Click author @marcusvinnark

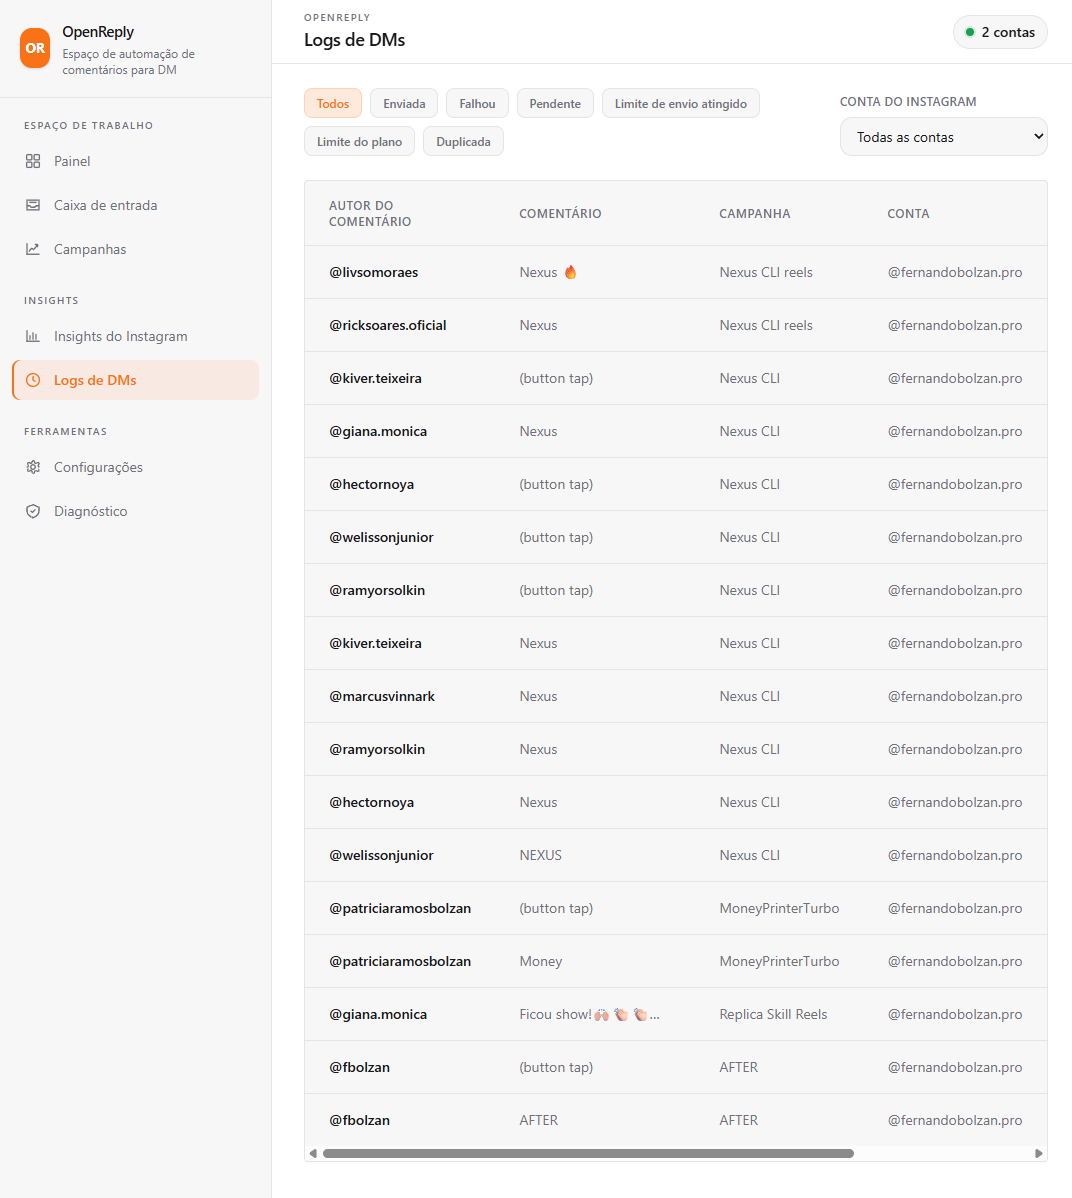click(382, 696)
